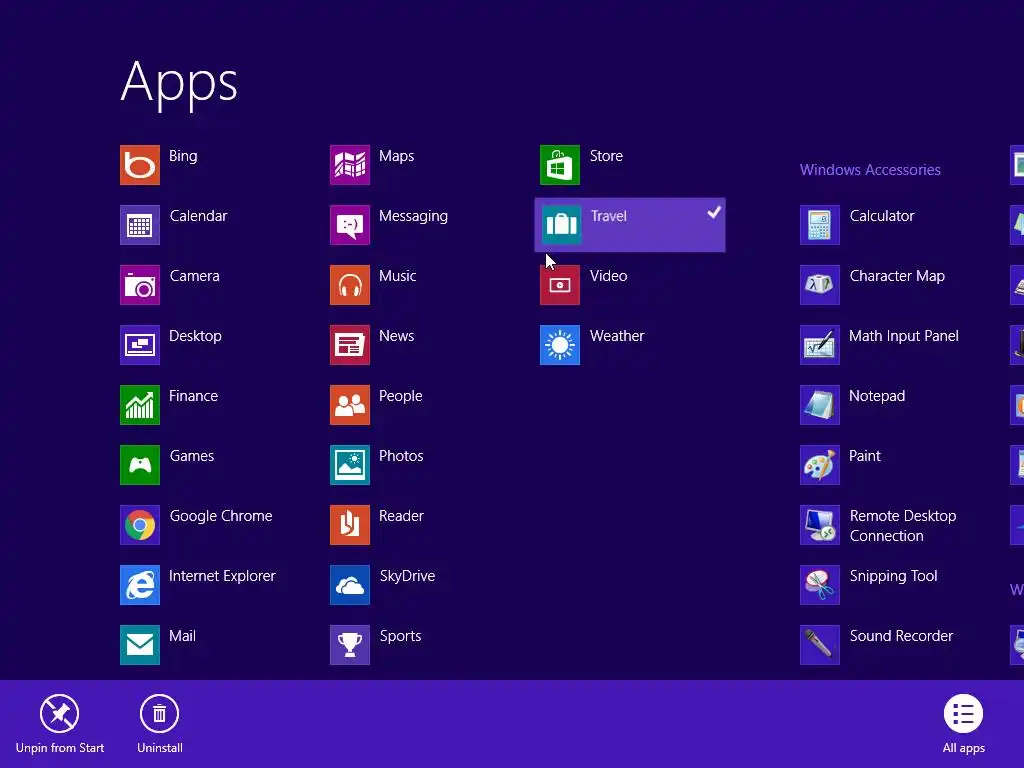1024x768 pixels.
Task: Launch the Snipping Tool icon
Action: click(x=820, y=585)
